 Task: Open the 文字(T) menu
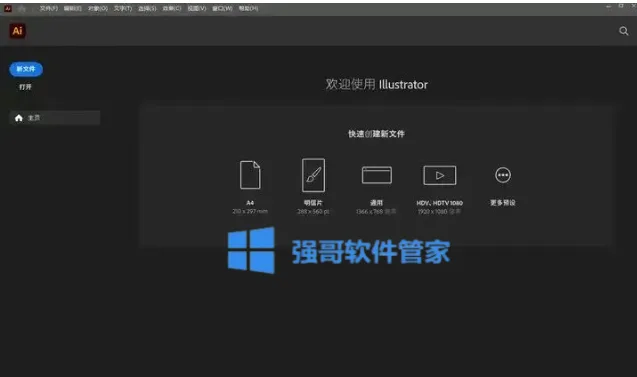123,9
